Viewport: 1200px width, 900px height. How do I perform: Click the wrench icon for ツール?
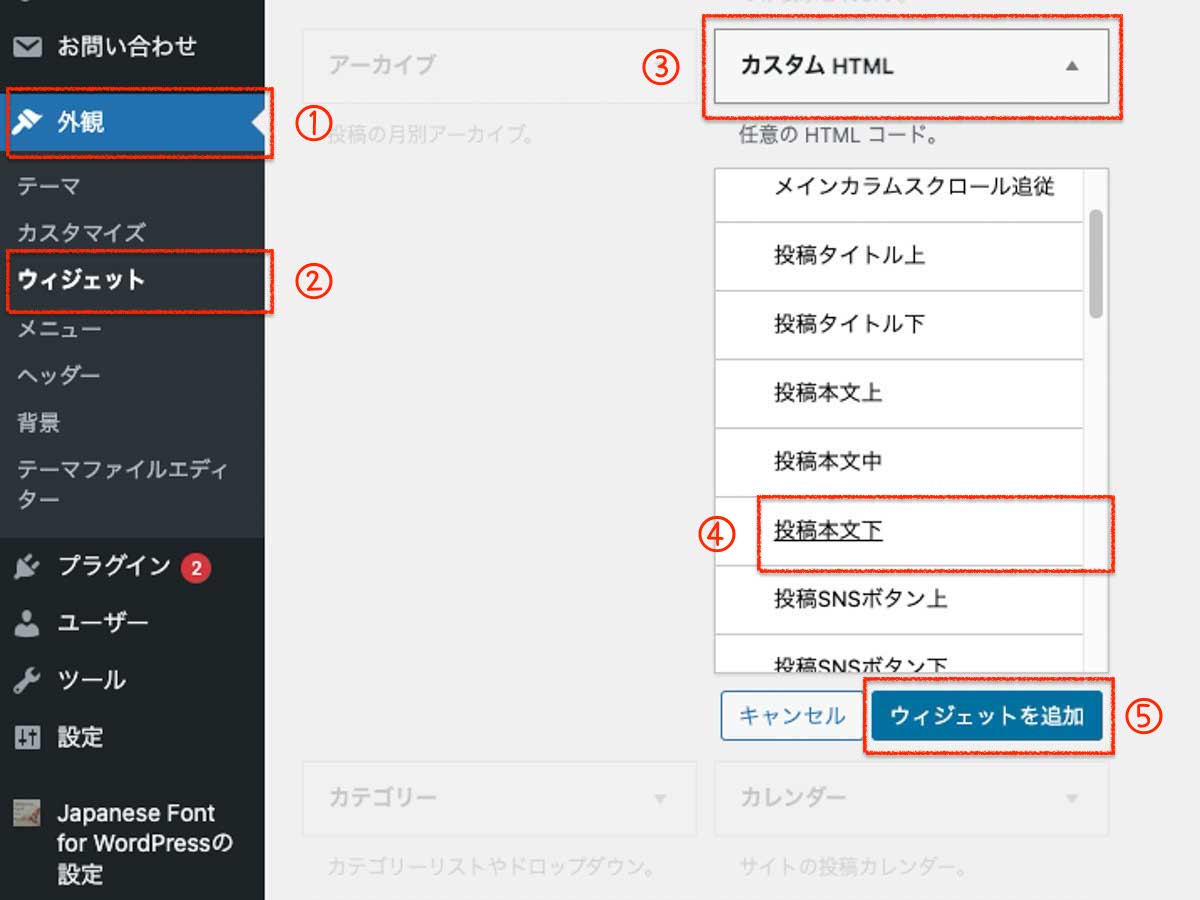coord(27,681)
